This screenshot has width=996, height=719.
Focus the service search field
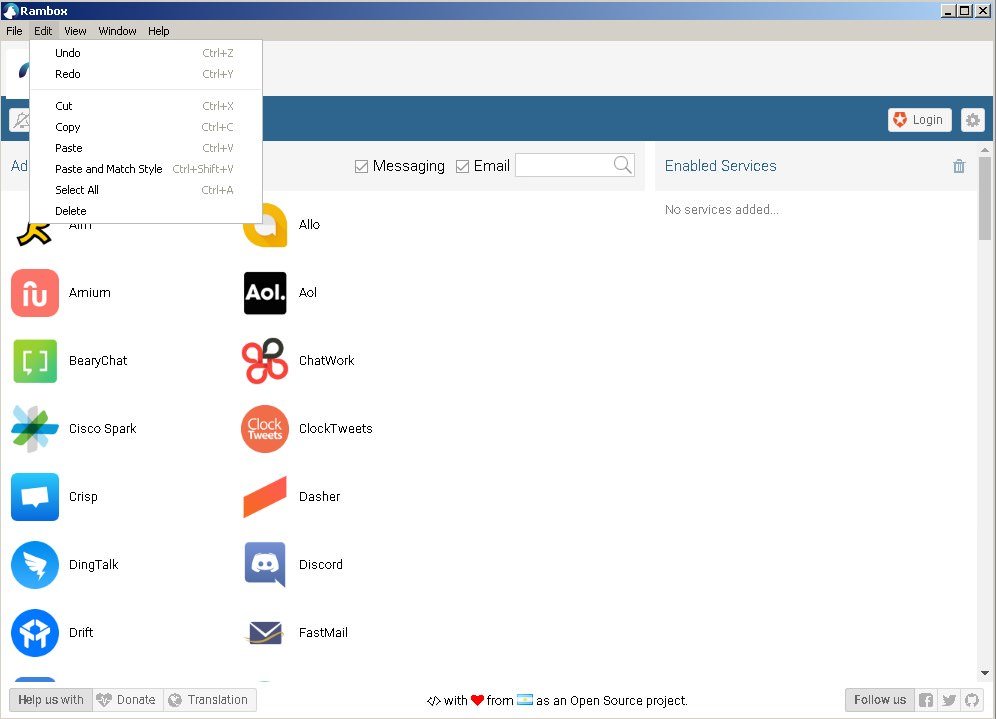(x=564, y=165)
